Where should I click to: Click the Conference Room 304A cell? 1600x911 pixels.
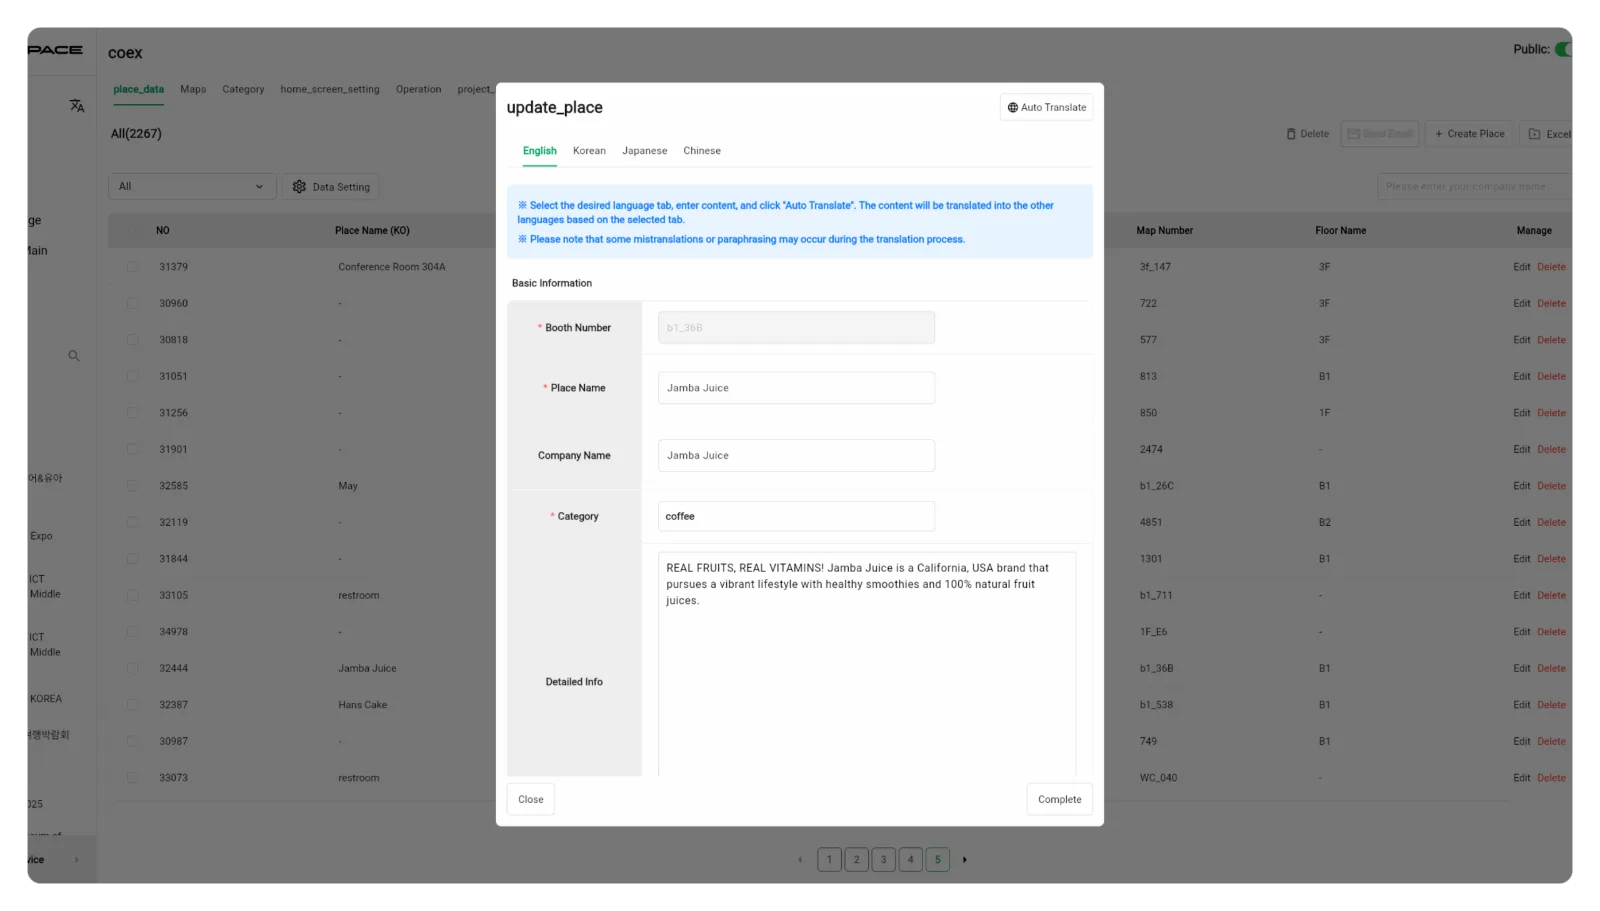tap(392, 267)
